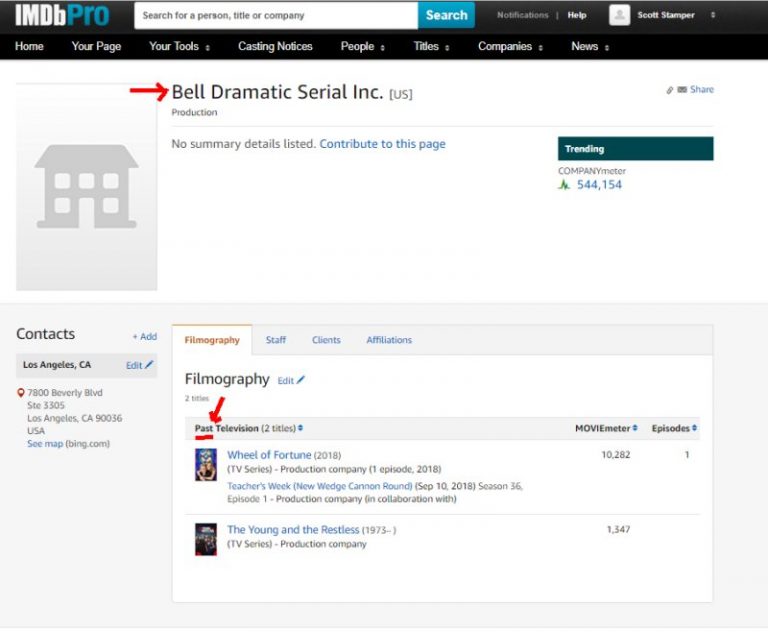
Task: Click the IMDbPro logo
Action: [x=62, y=15]
